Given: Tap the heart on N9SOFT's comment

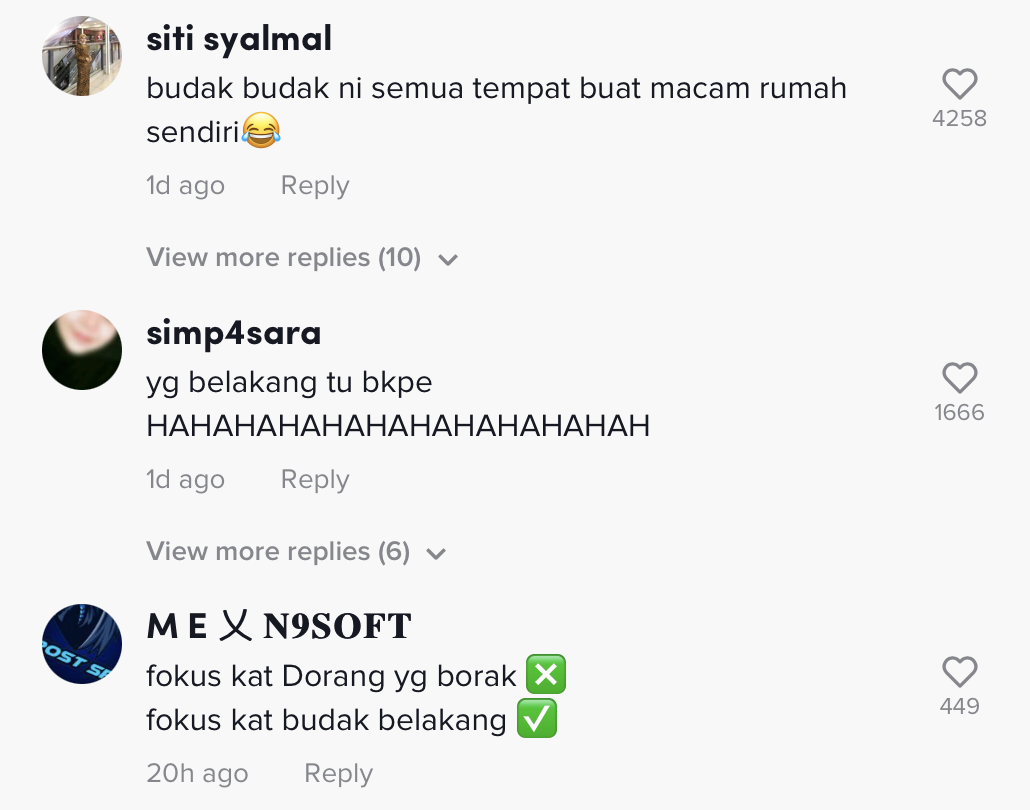Looking at the screenshot, I should [960, 672].
